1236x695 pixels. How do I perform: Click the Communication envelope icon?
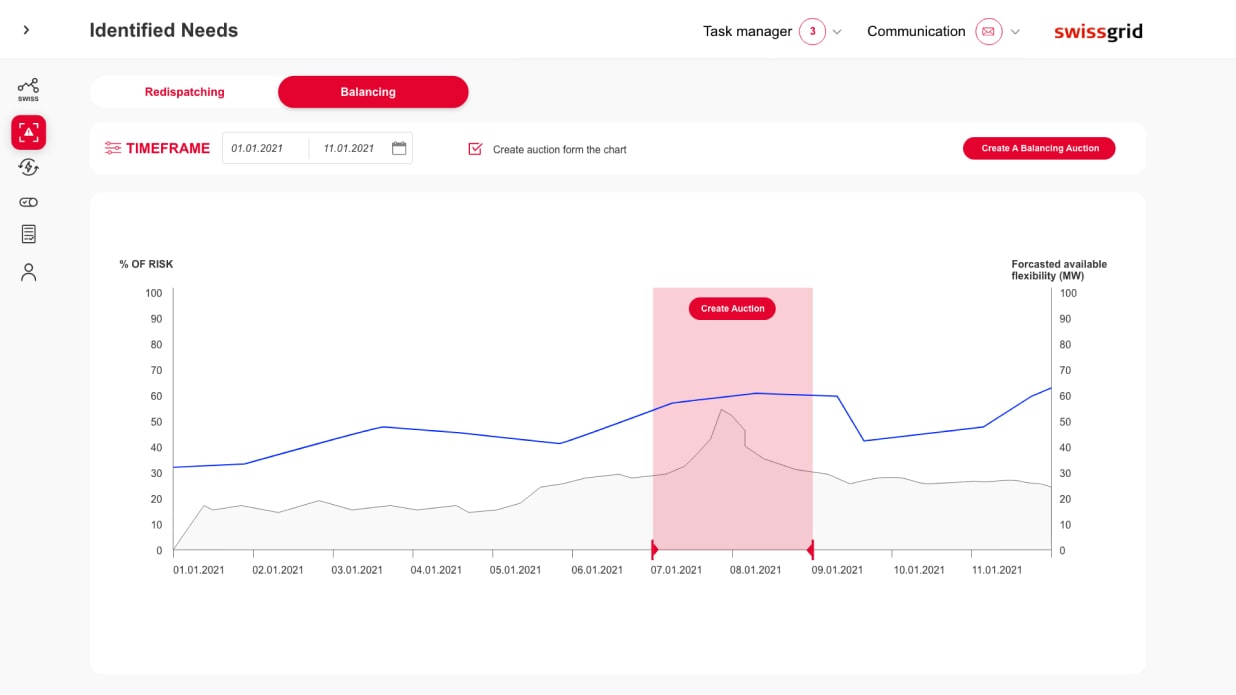coord(988,31)
